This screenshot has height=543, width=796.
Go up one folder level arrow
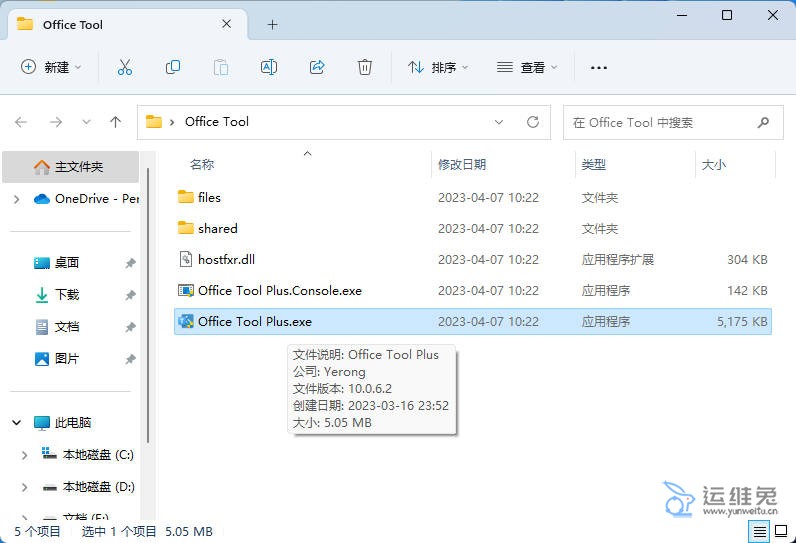[x=116, y=122]
